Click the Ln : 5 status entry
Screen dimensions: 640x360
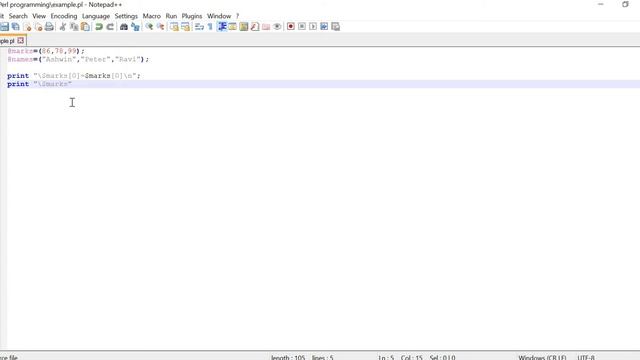[x=386, y=357]
